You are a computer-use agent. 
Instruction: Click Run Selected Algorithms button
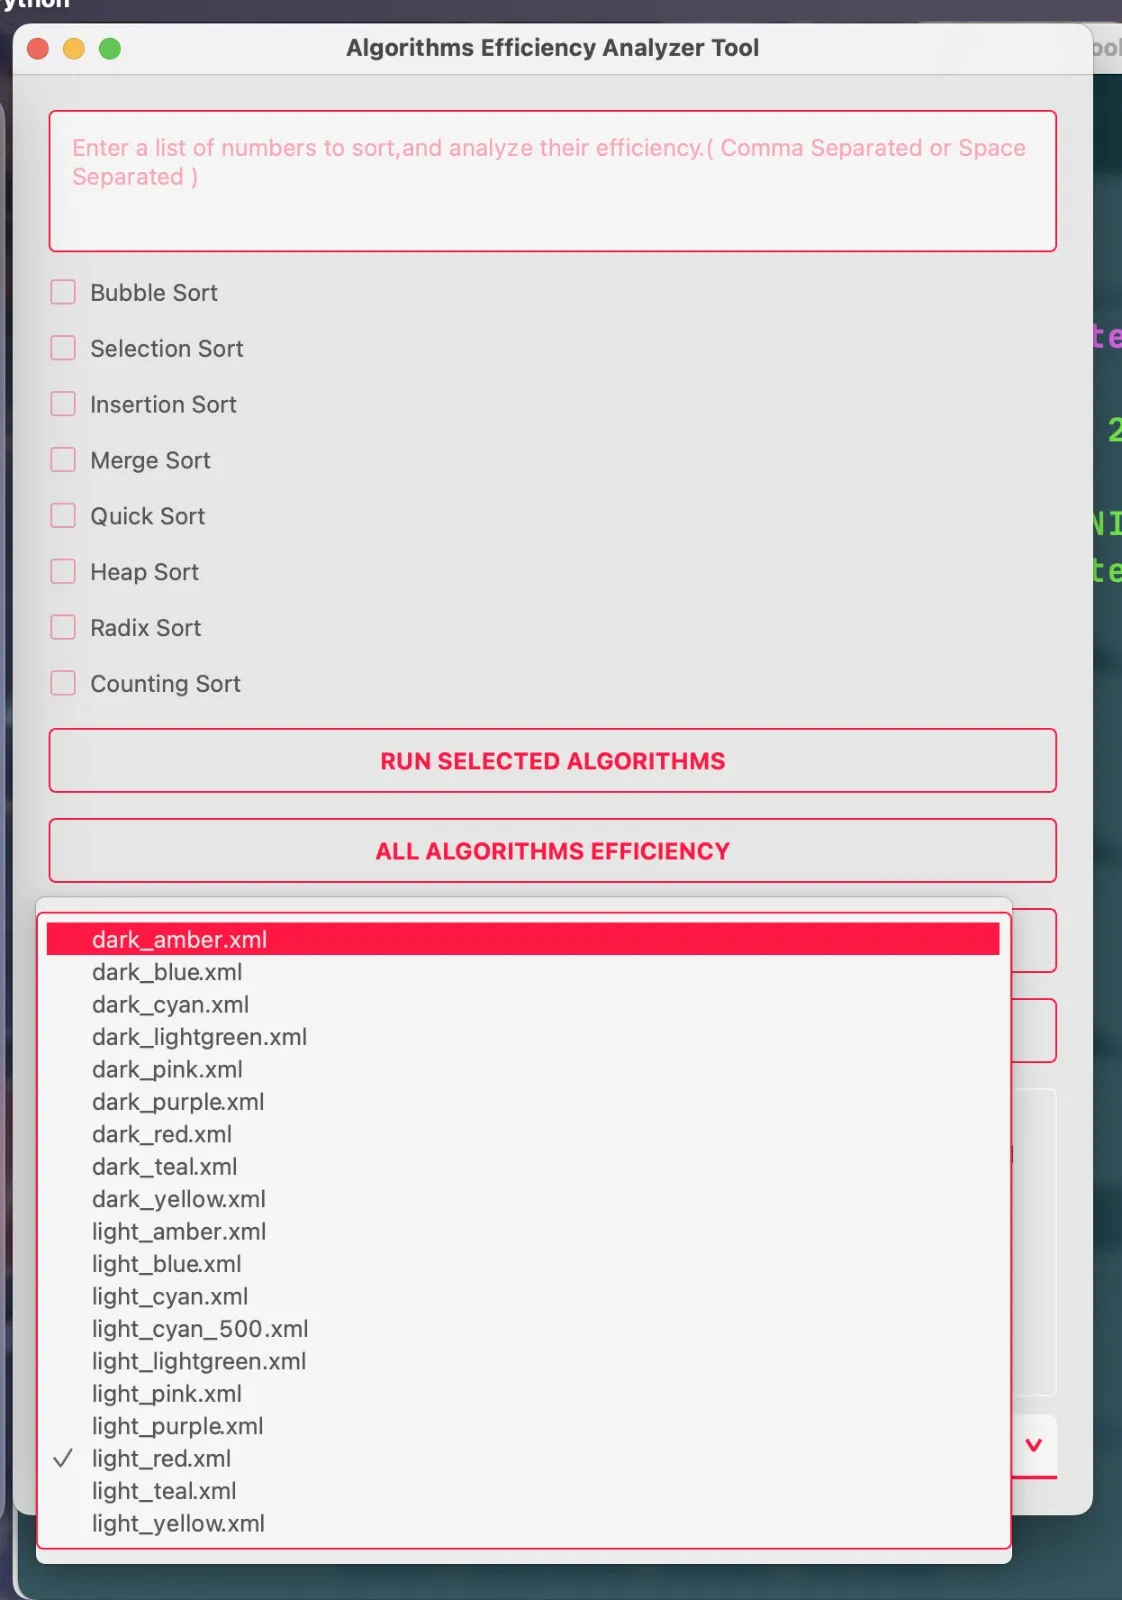(x=552, y=761)
